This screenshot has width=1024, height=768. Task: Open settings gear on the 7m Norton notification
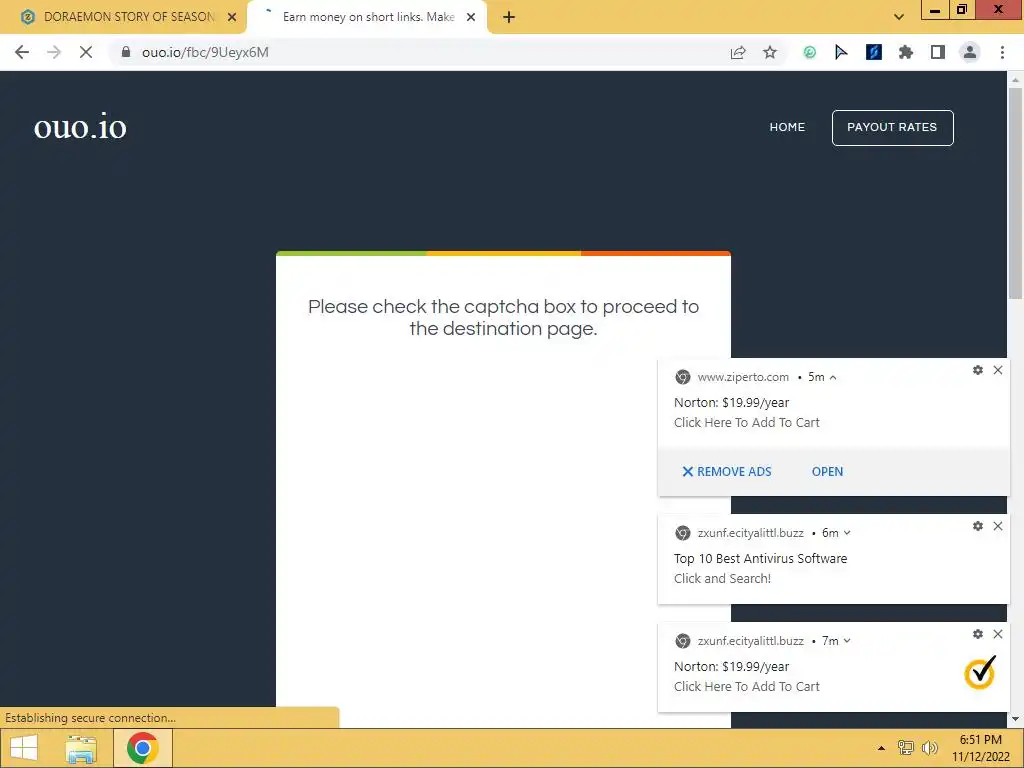coord(978,634)
